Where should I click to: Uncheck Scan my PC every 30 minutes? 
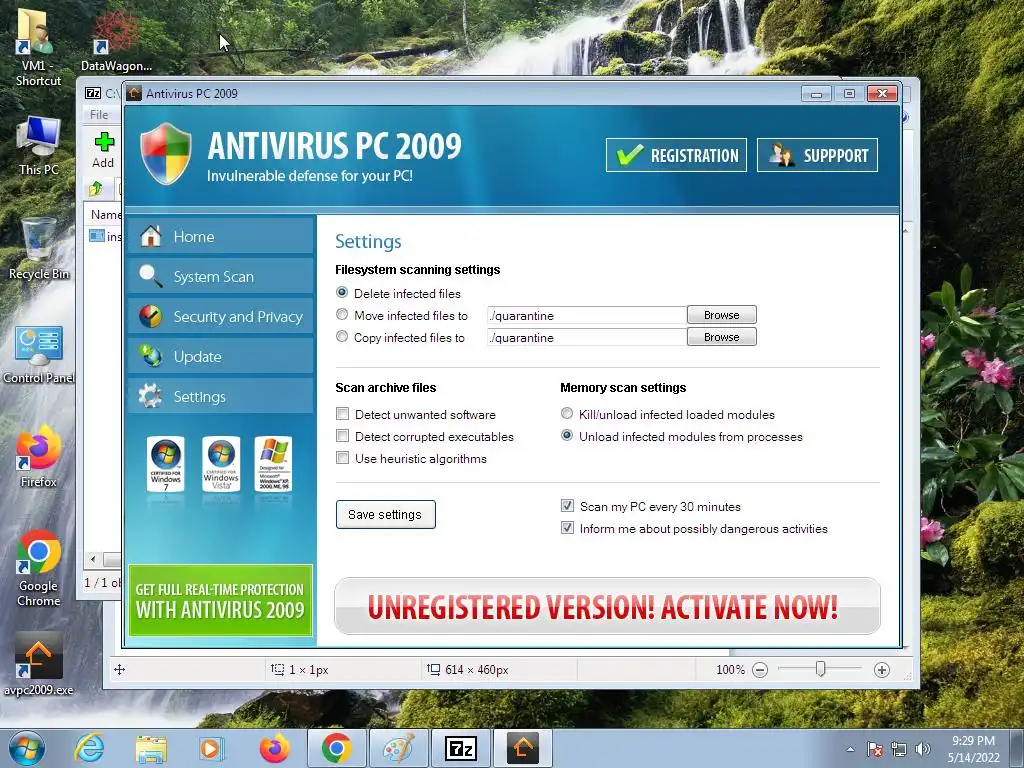(x=568, y=505)
